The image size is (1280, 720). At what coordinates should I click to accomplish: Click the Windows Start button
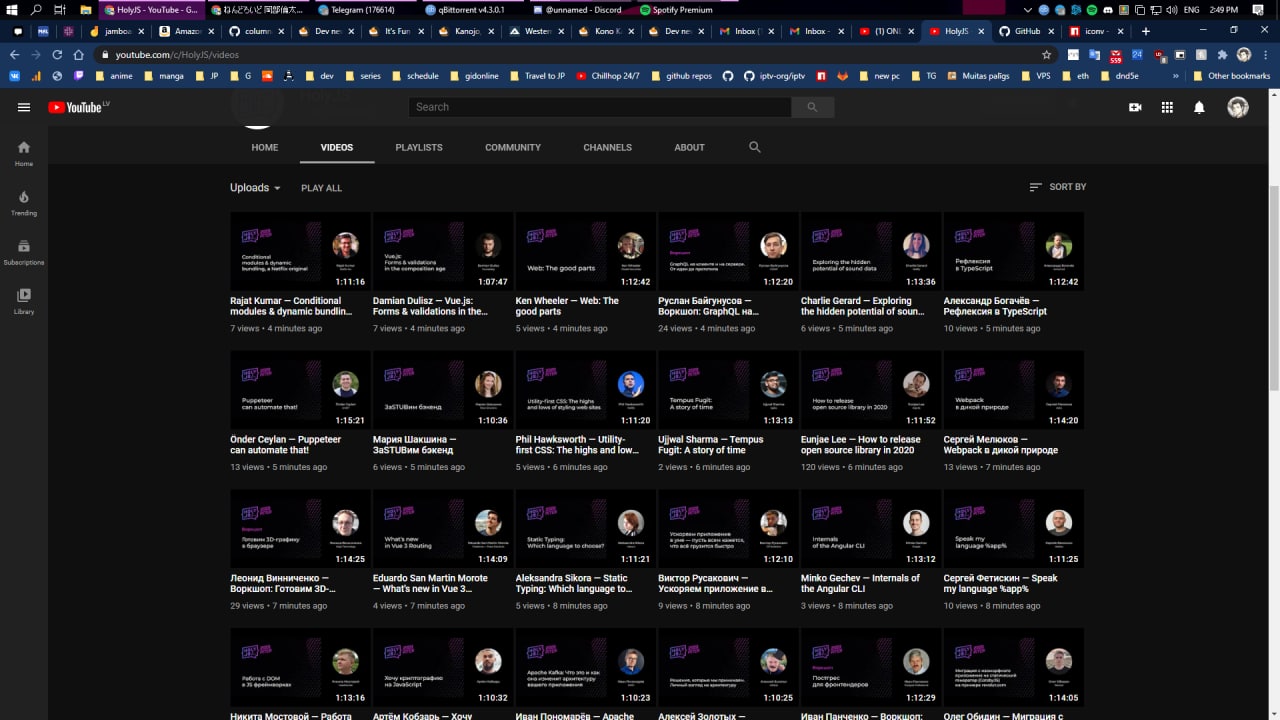point(12,9)
